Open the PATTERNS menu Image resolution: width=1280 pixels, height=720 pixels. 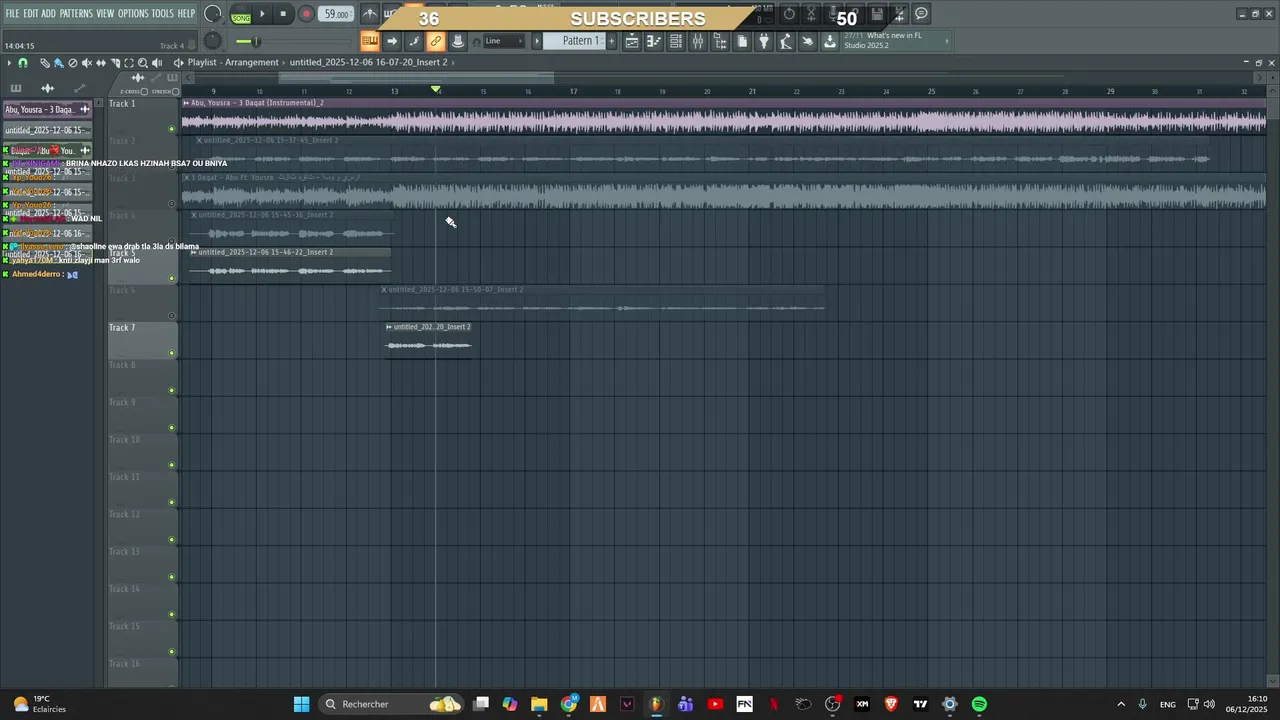[76, 14]
